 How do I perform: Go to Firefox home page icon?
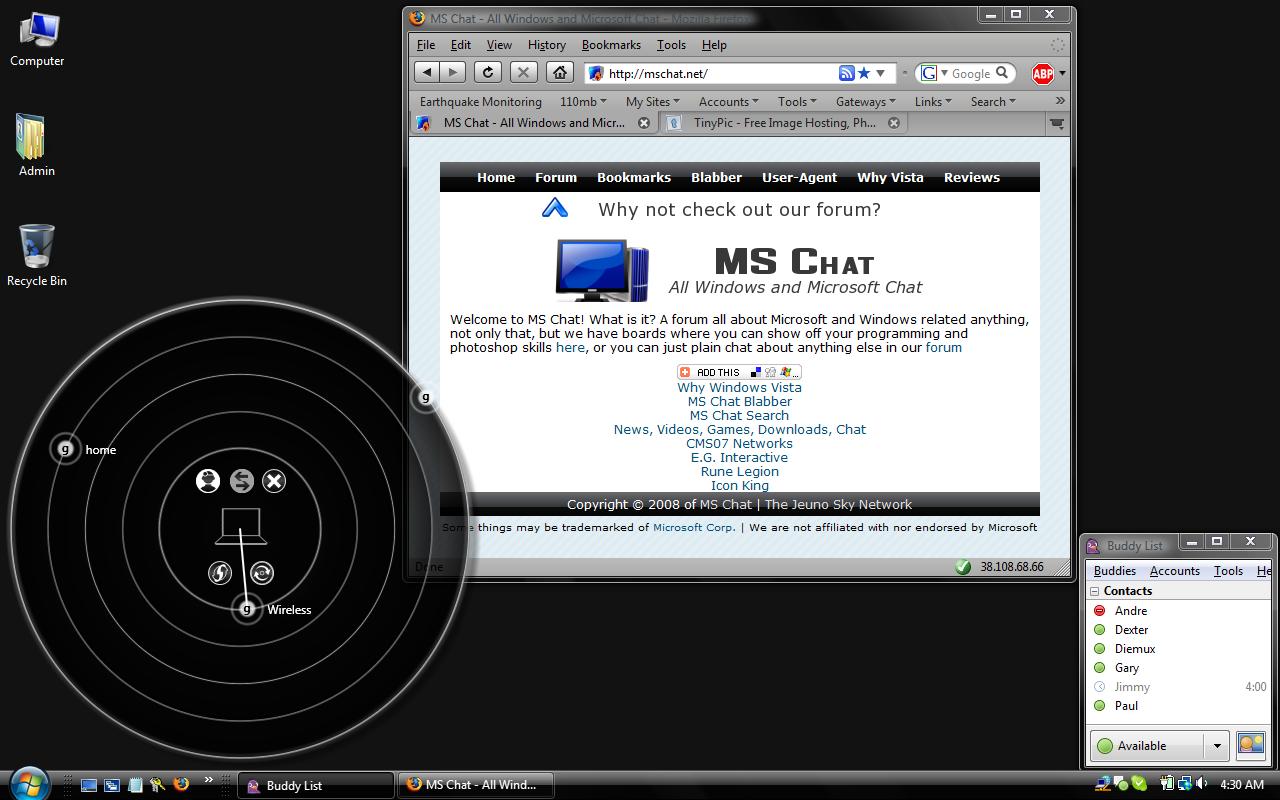click(560, 72)
